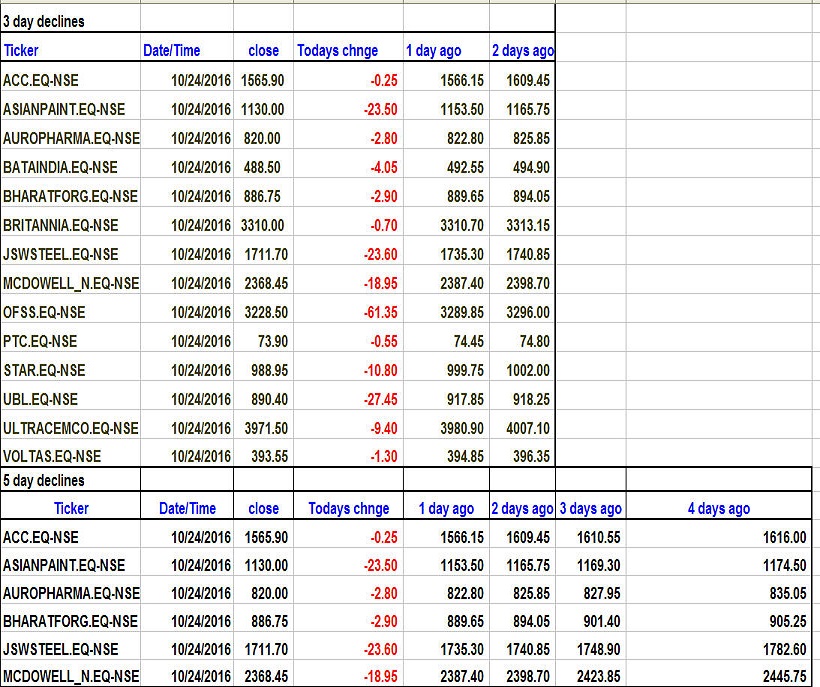Click the '4 days ago' column header
Viewport: 820px width, 687px height.
[x=718, y=508]
